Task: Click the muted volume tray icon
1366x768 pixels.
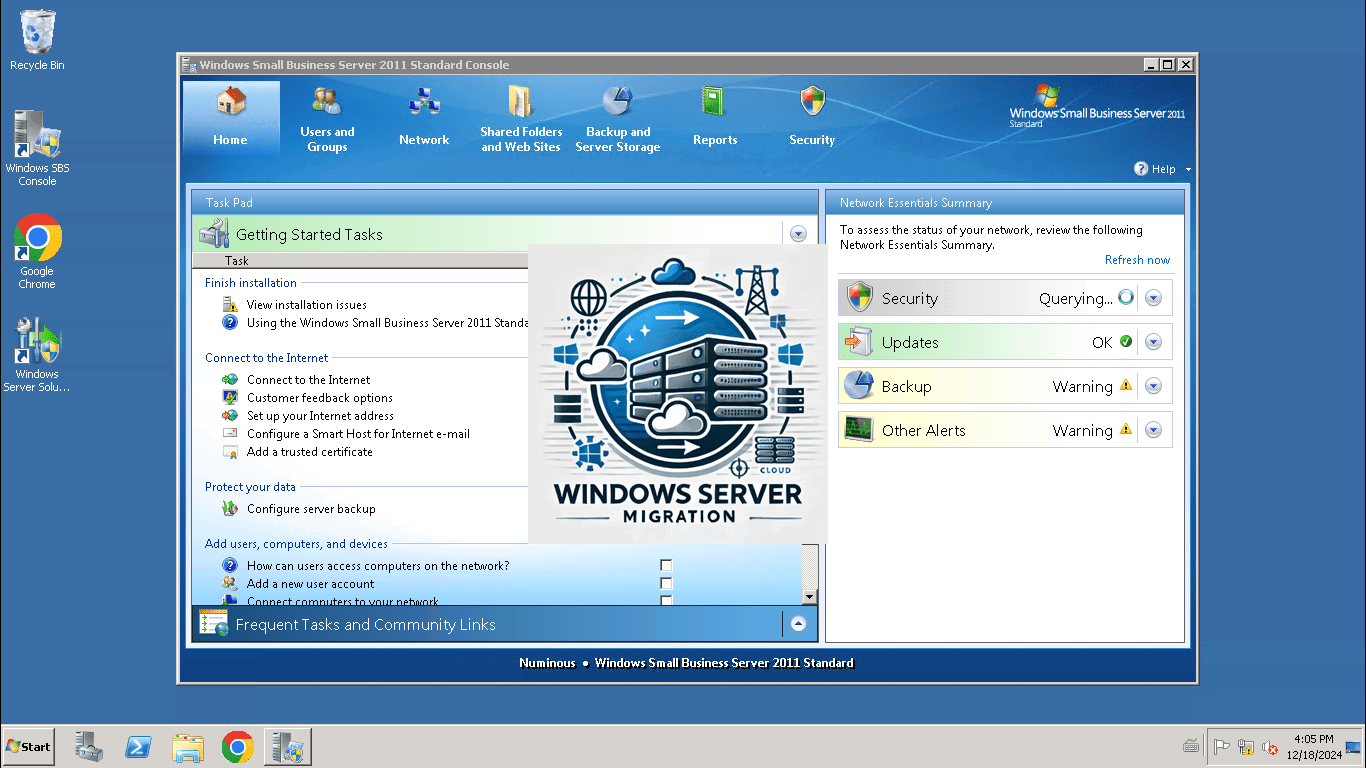Action: point(1270,747)
